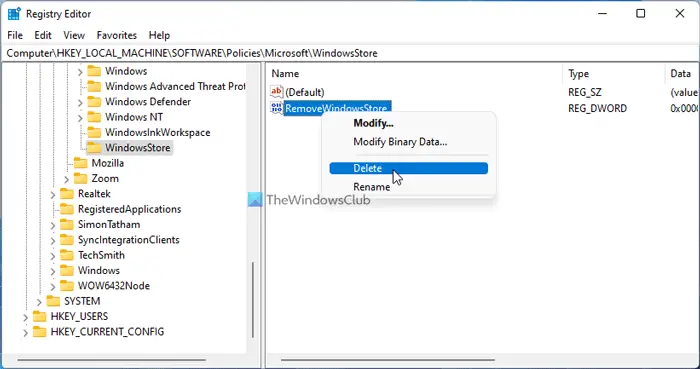Click the WindowsStore folder icon
Screen dimensions: 700x369
pyautogui.click(x=94, y=148)
